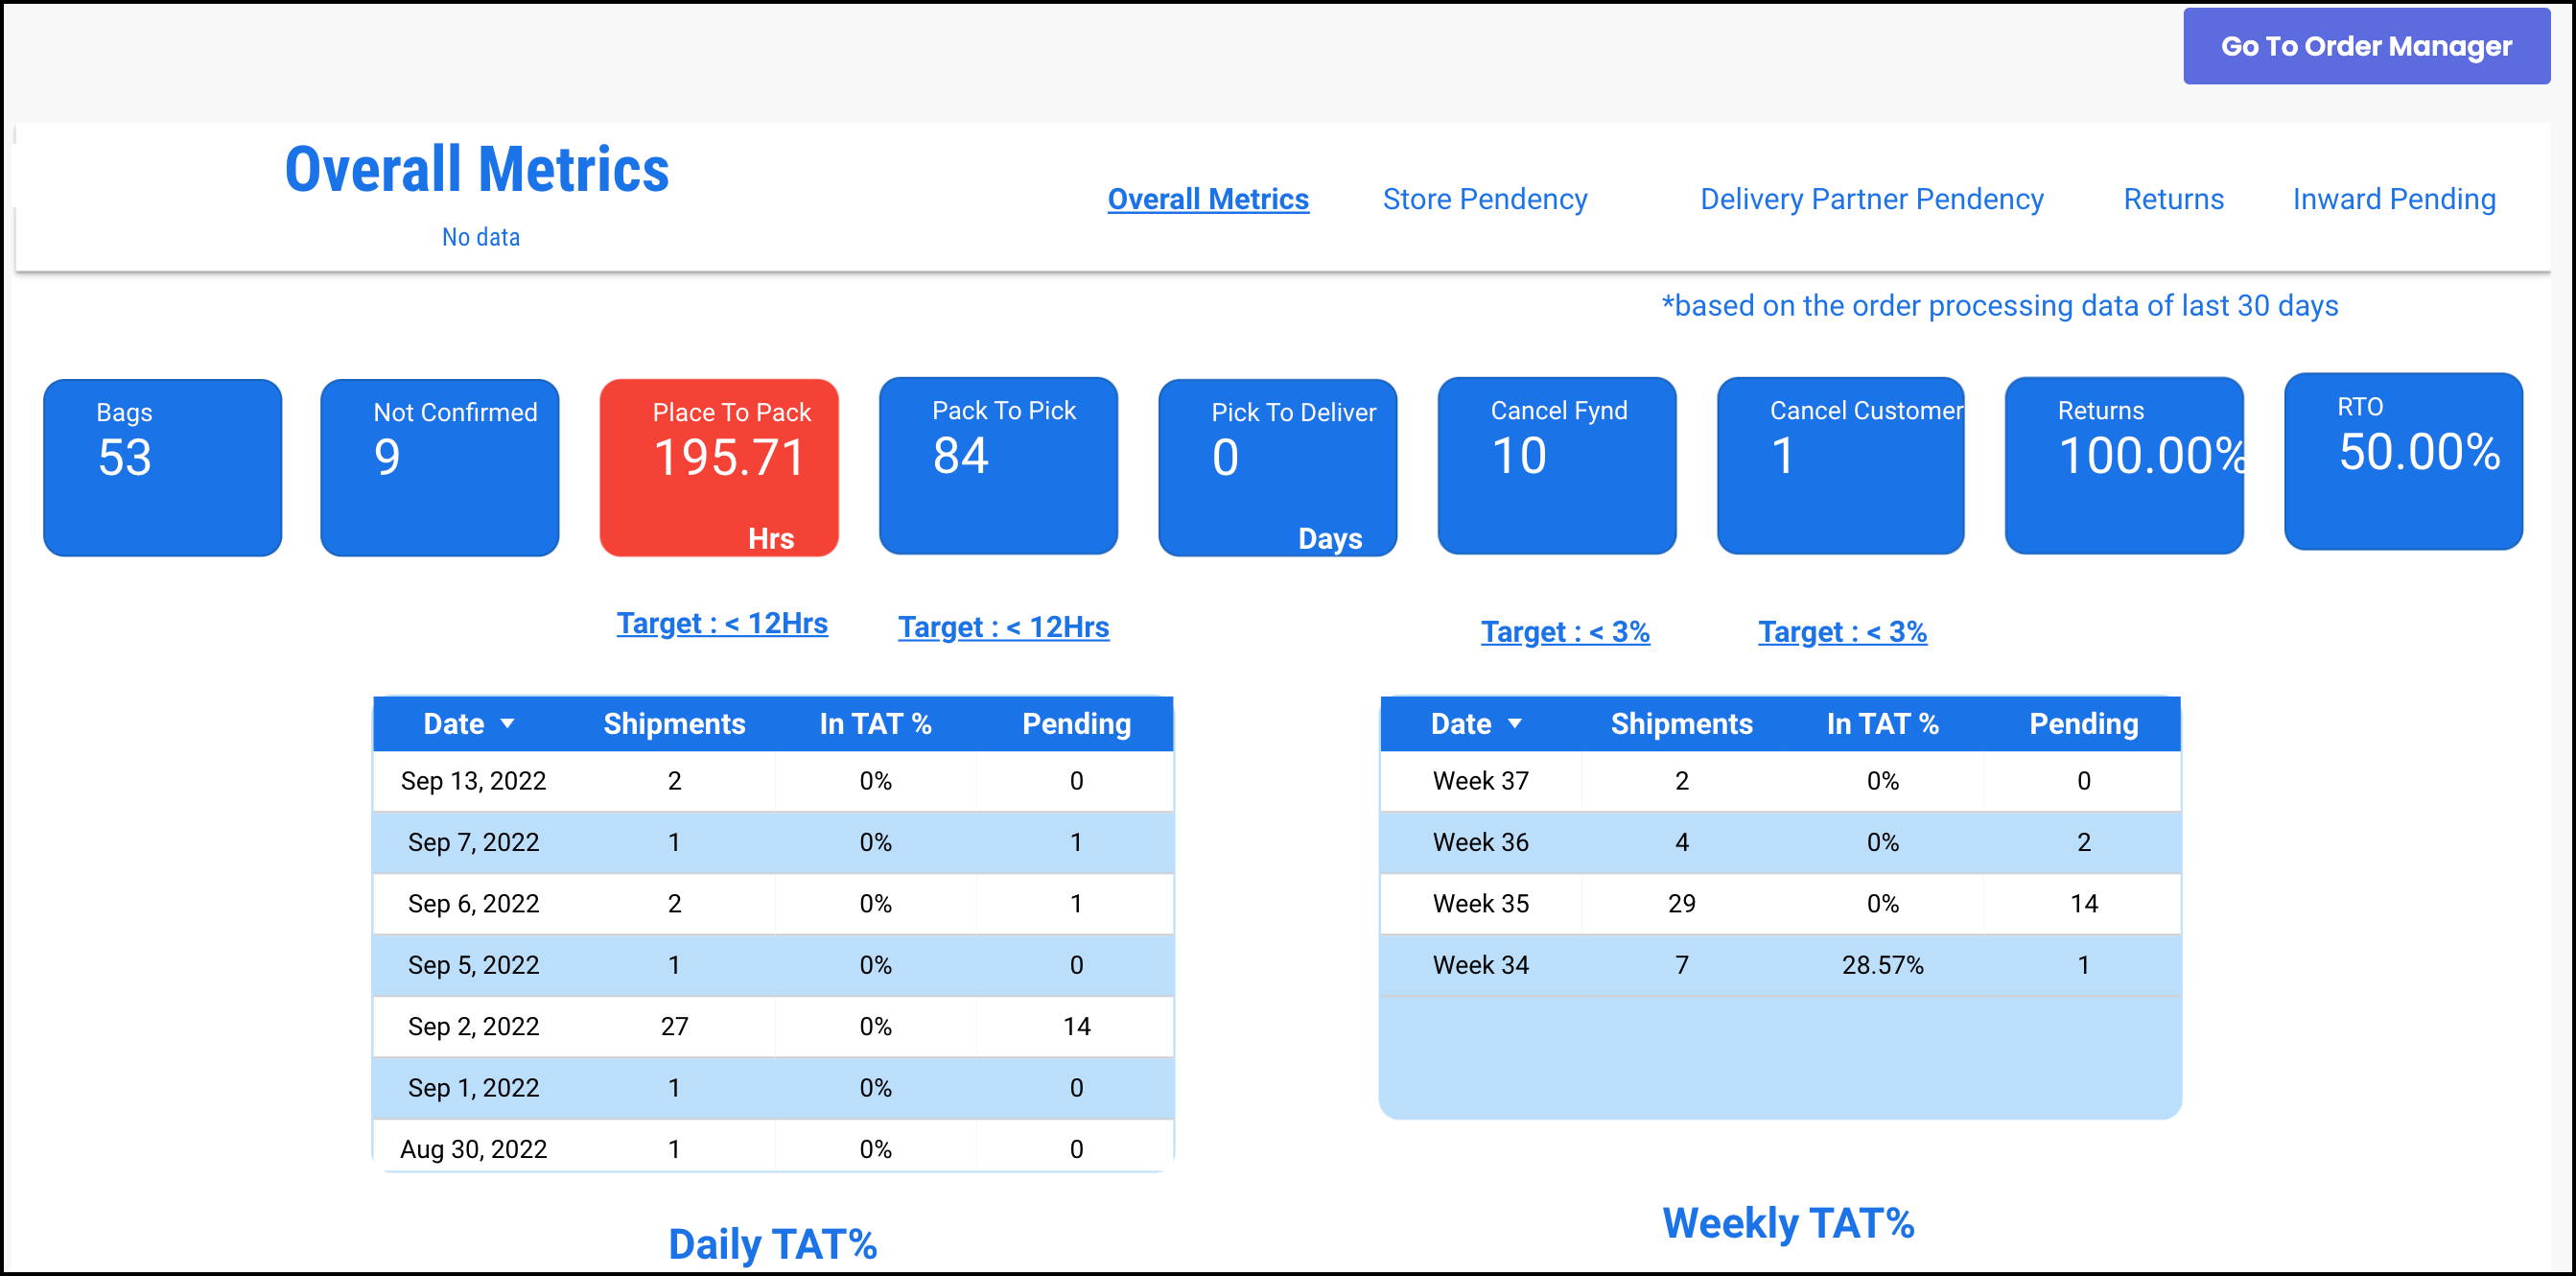Select the Not Confirmed scorecard
The width and height of the screenshot is (2576, 1276).
point(439,467)
